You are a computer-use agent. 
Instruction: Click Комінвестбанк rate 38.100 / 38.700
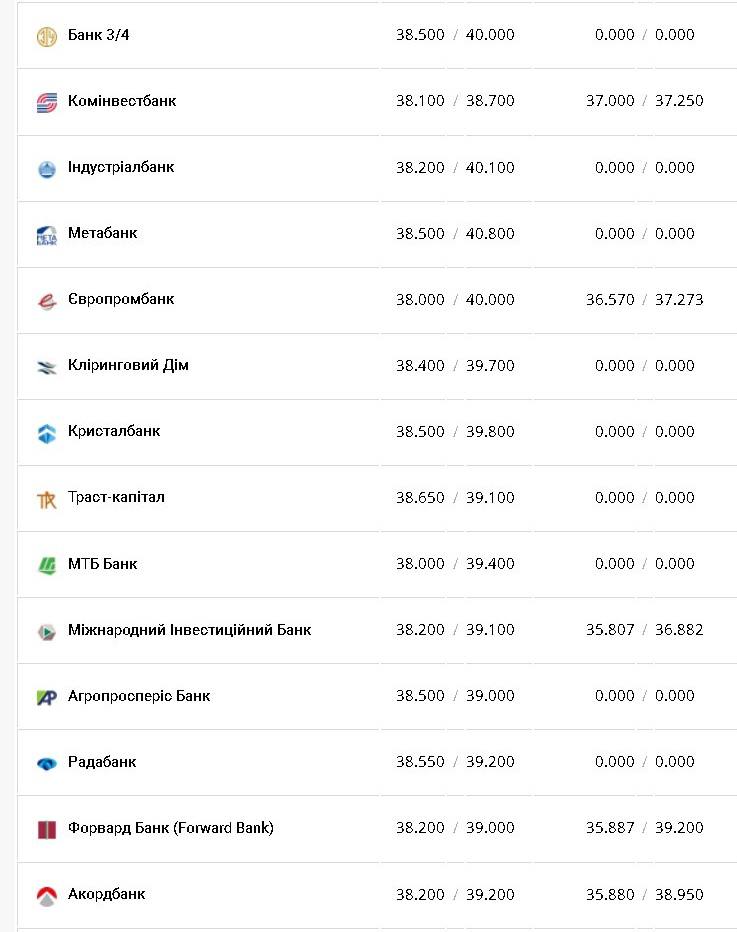point(455,101)
